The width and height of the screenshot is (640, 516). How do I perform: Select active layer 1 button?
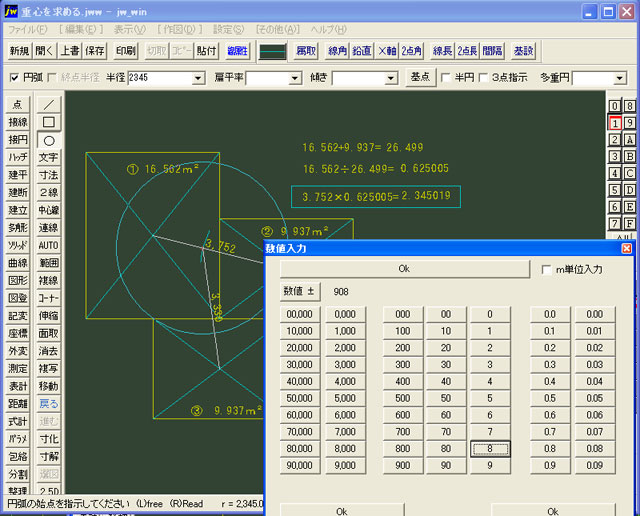(615, 123)
